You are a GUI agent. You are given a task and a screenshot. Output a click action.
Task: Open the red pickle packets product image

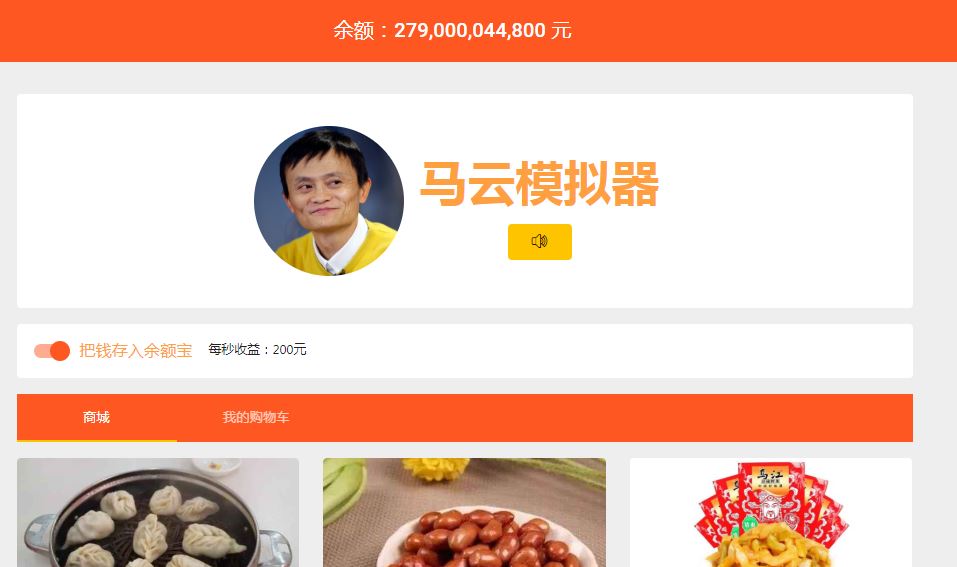point(771,513)
